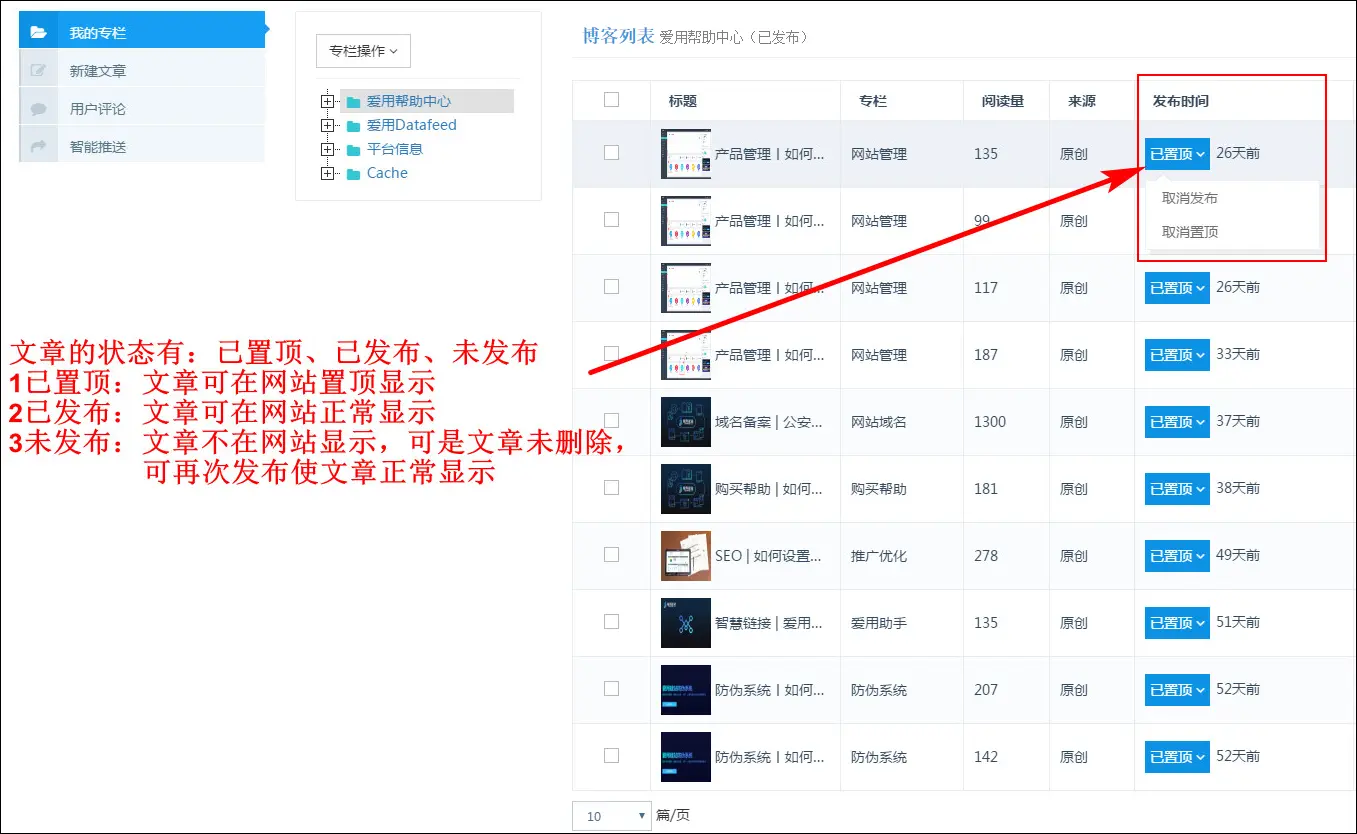
Task: Click the 爱用帮助中心 folder icon
Action: (x=353, y=102)
